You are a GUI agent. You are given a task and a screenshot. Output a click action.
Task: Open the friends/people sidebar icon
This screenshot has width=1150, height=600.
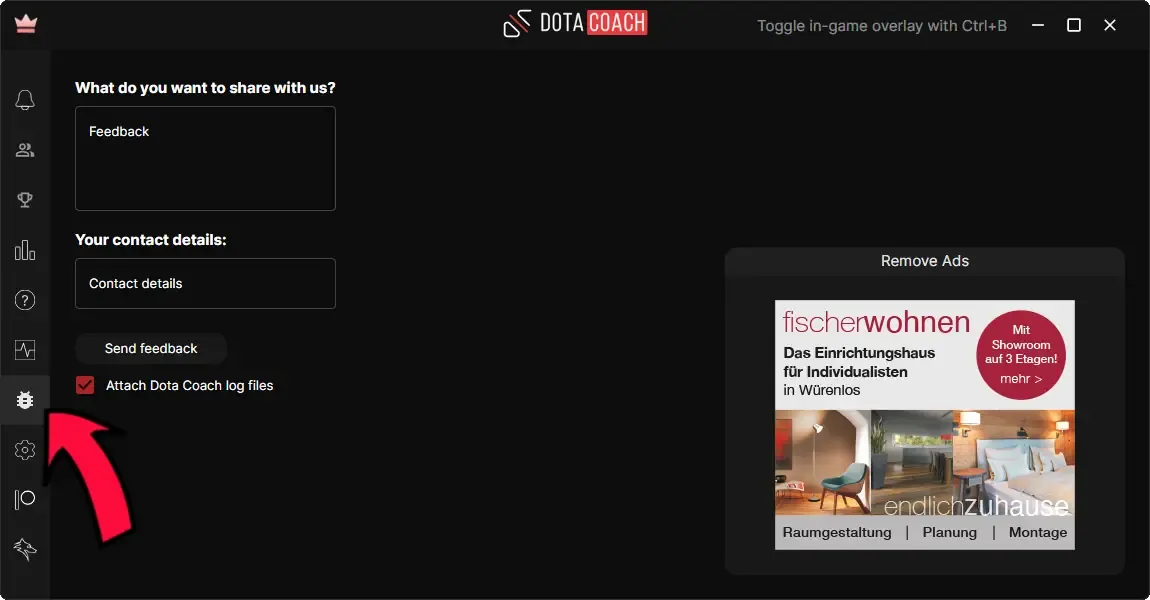point(25,150)
